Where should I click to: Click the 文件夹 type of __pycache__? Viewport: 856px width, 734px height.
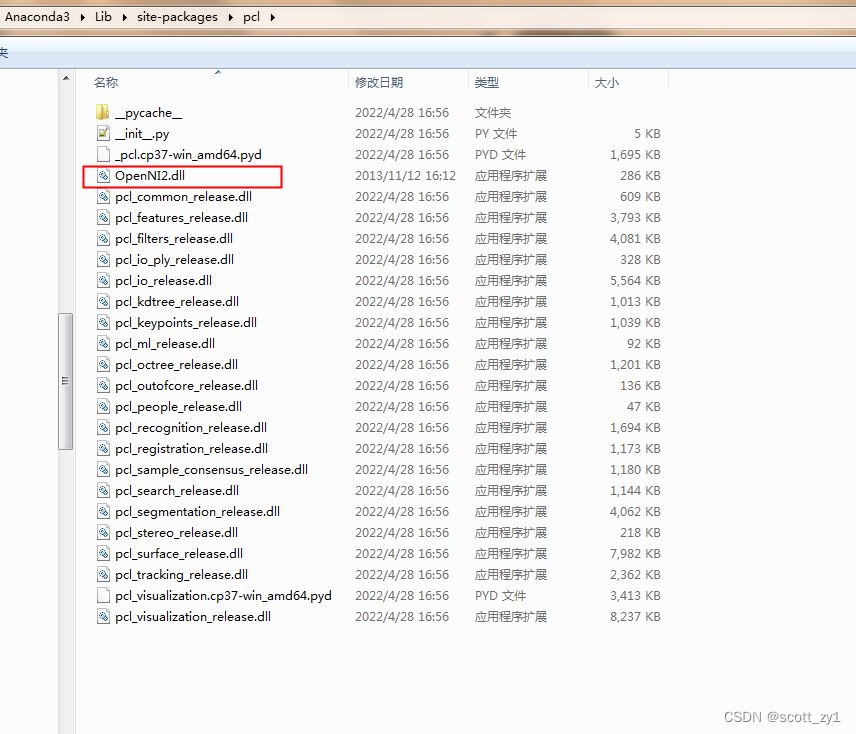click(493, 113)
